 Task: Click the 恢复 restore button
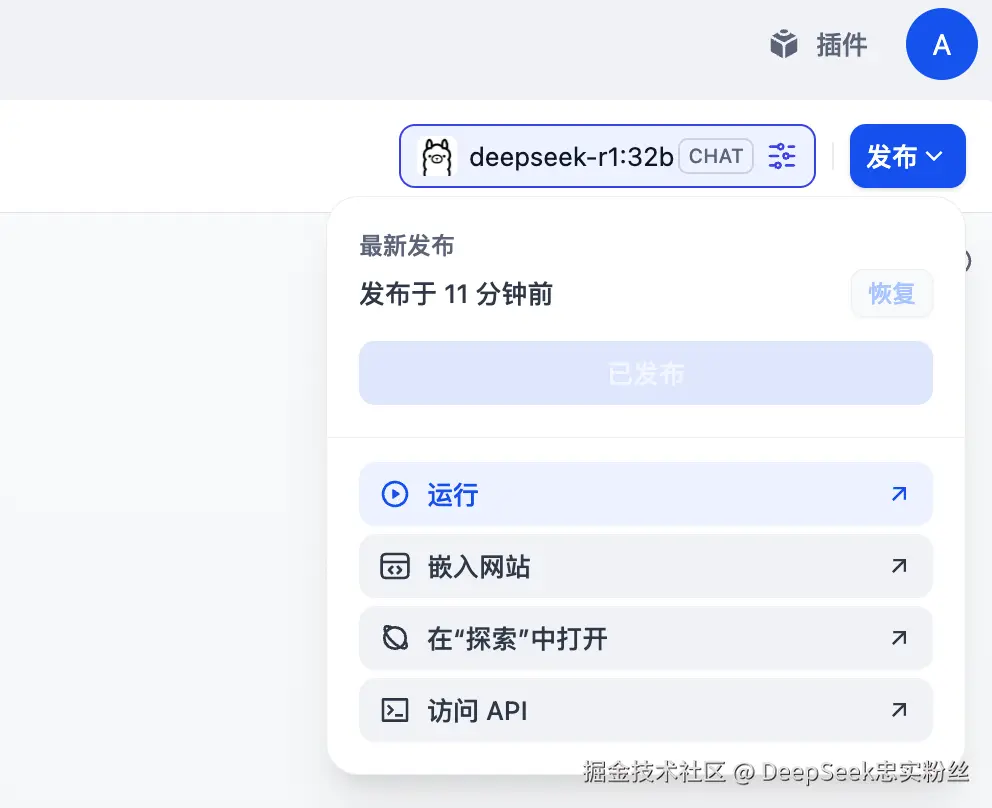[x=891, y=294]
